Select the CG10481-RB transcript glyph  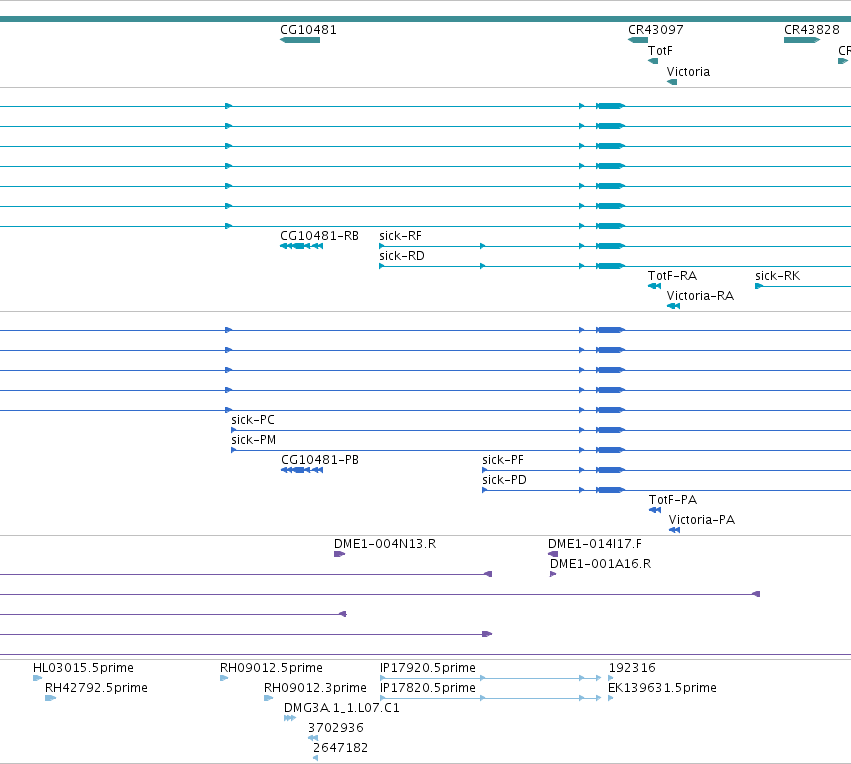[302, 246]
